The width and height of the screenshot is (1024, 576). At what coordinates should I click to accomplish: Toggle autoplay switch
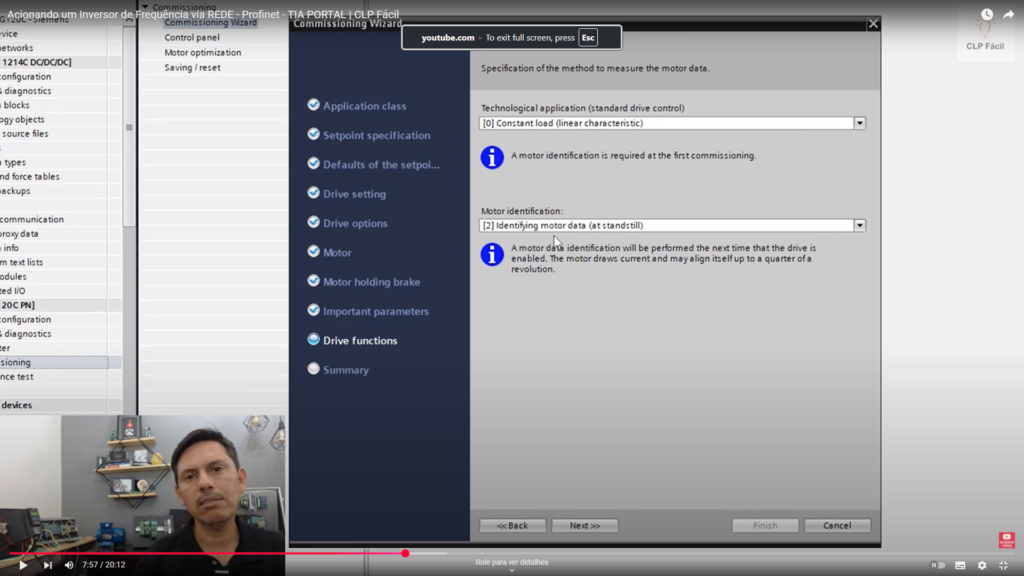pos(938,565)
